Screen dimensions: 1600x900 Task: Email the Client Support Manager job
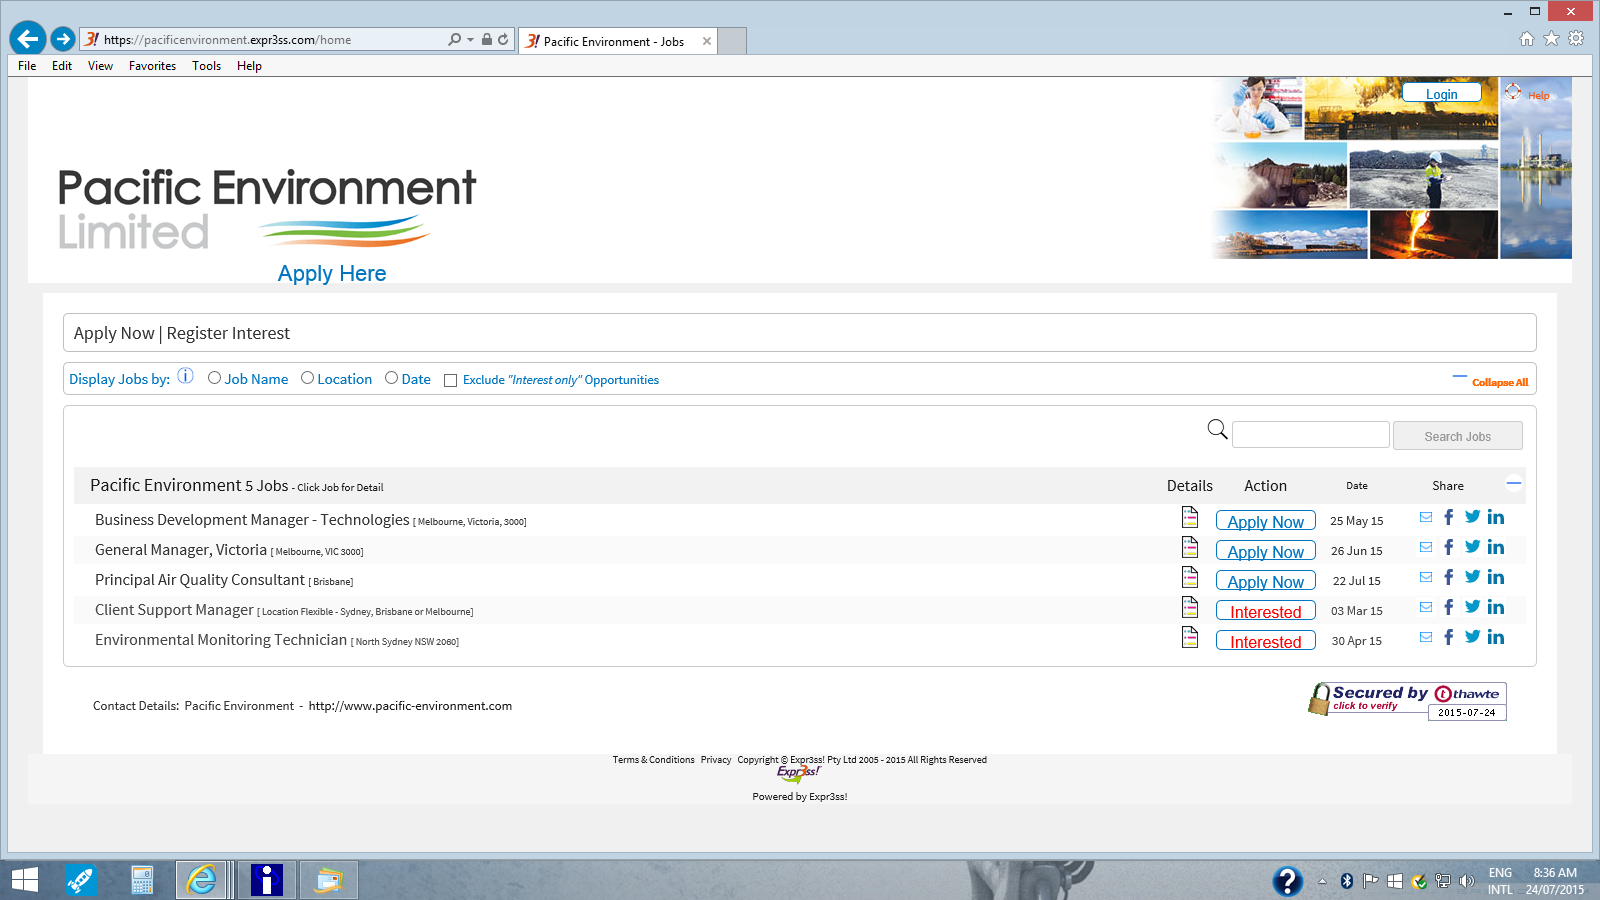coord(1426,607)
